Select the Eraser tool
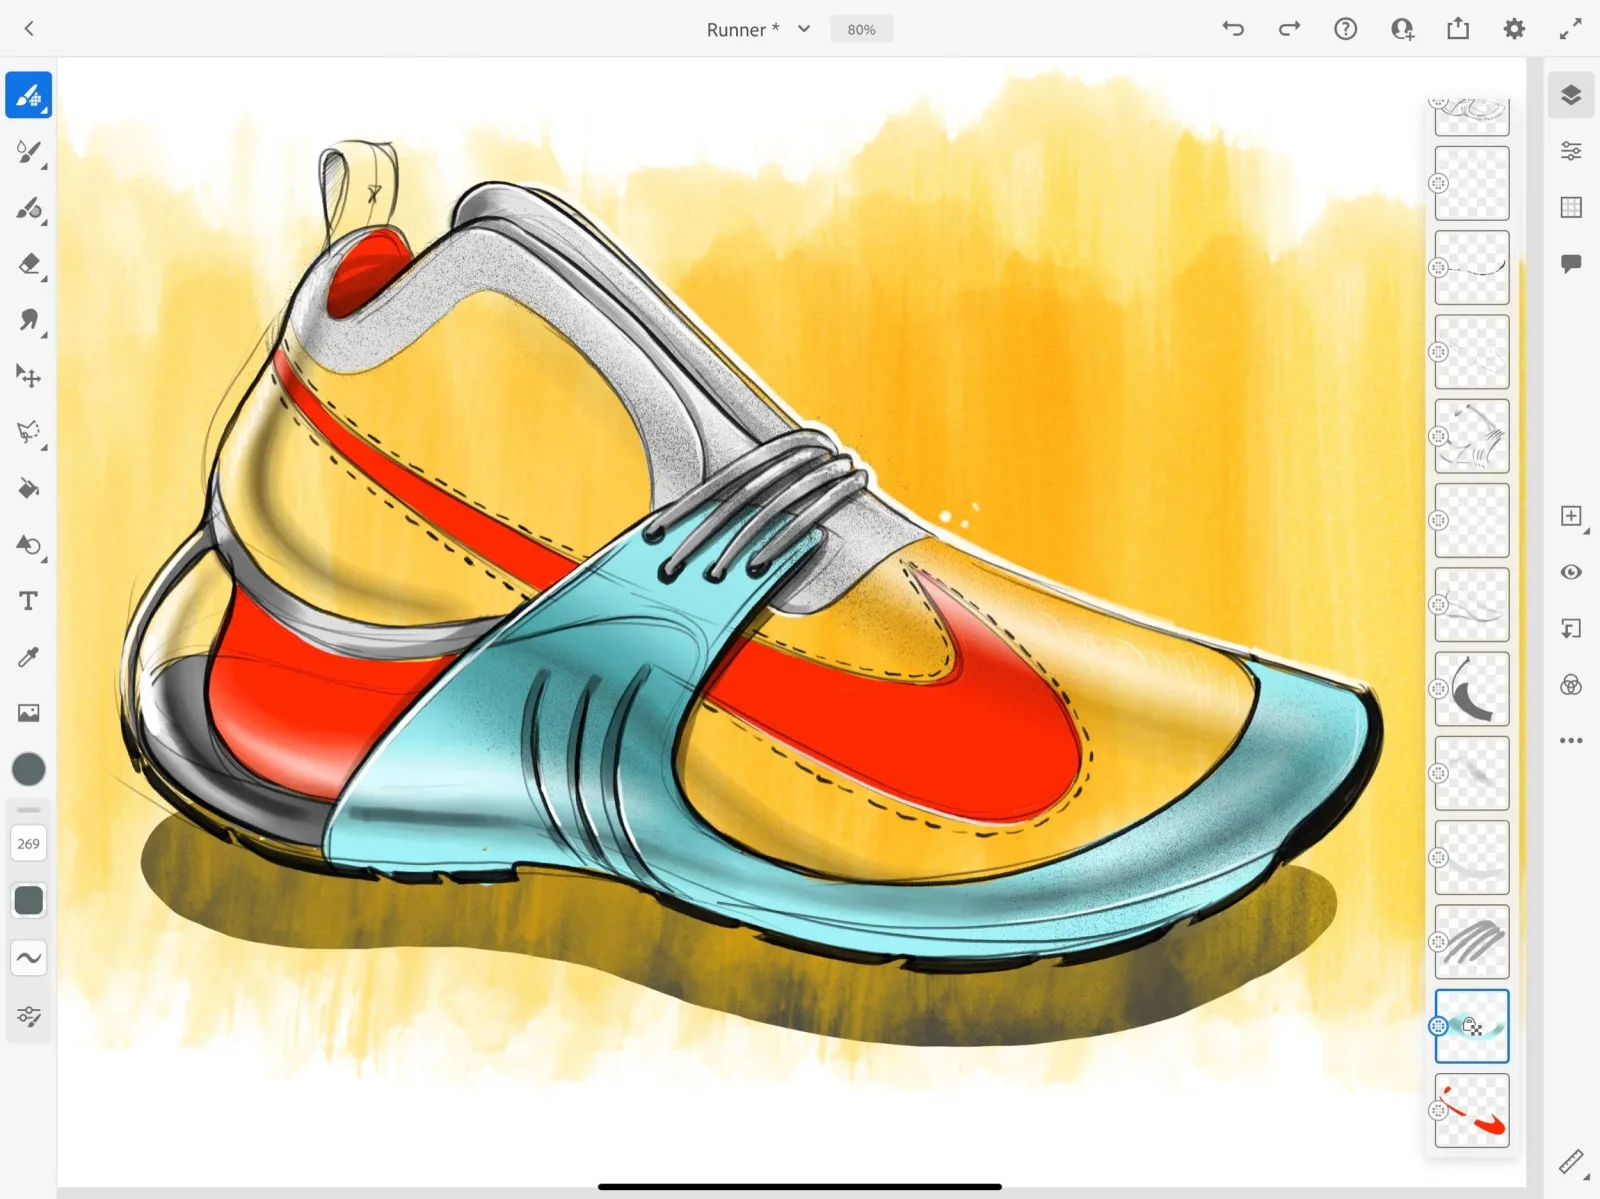1600x1199 pixels. pyautogui.click(x=29, y=264)
